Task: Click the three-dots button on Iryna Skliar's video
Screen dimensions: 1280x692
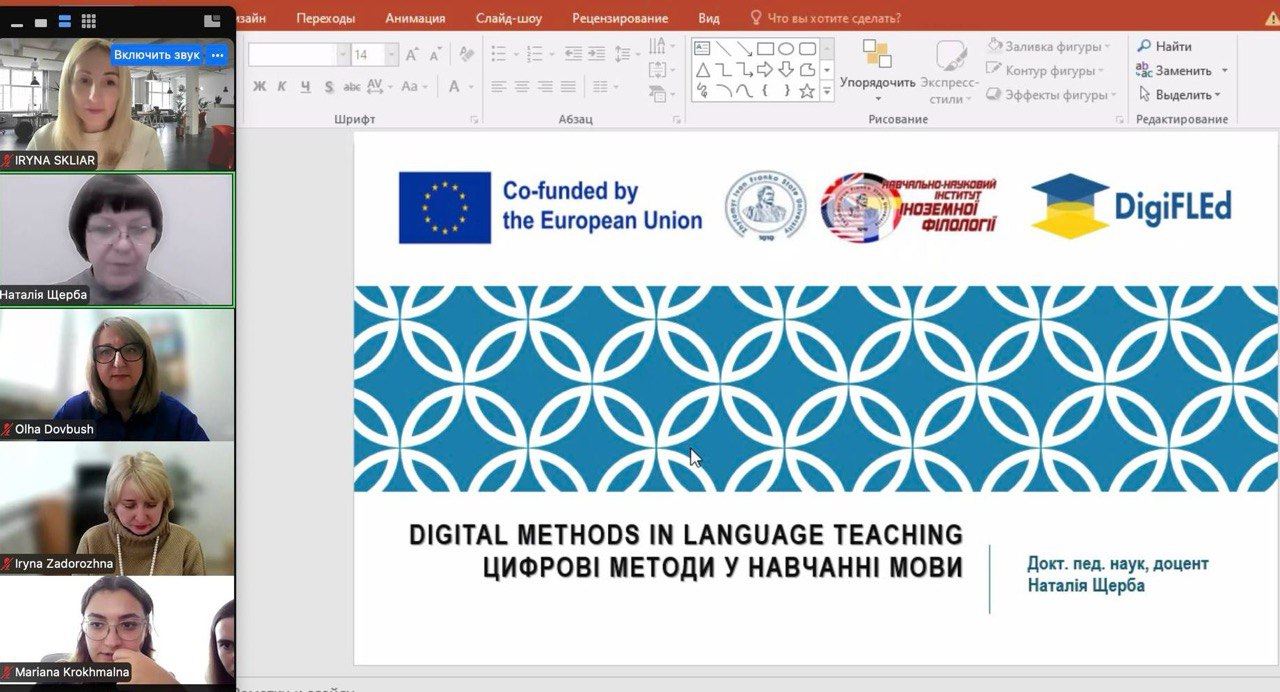Action: [217, 55]
